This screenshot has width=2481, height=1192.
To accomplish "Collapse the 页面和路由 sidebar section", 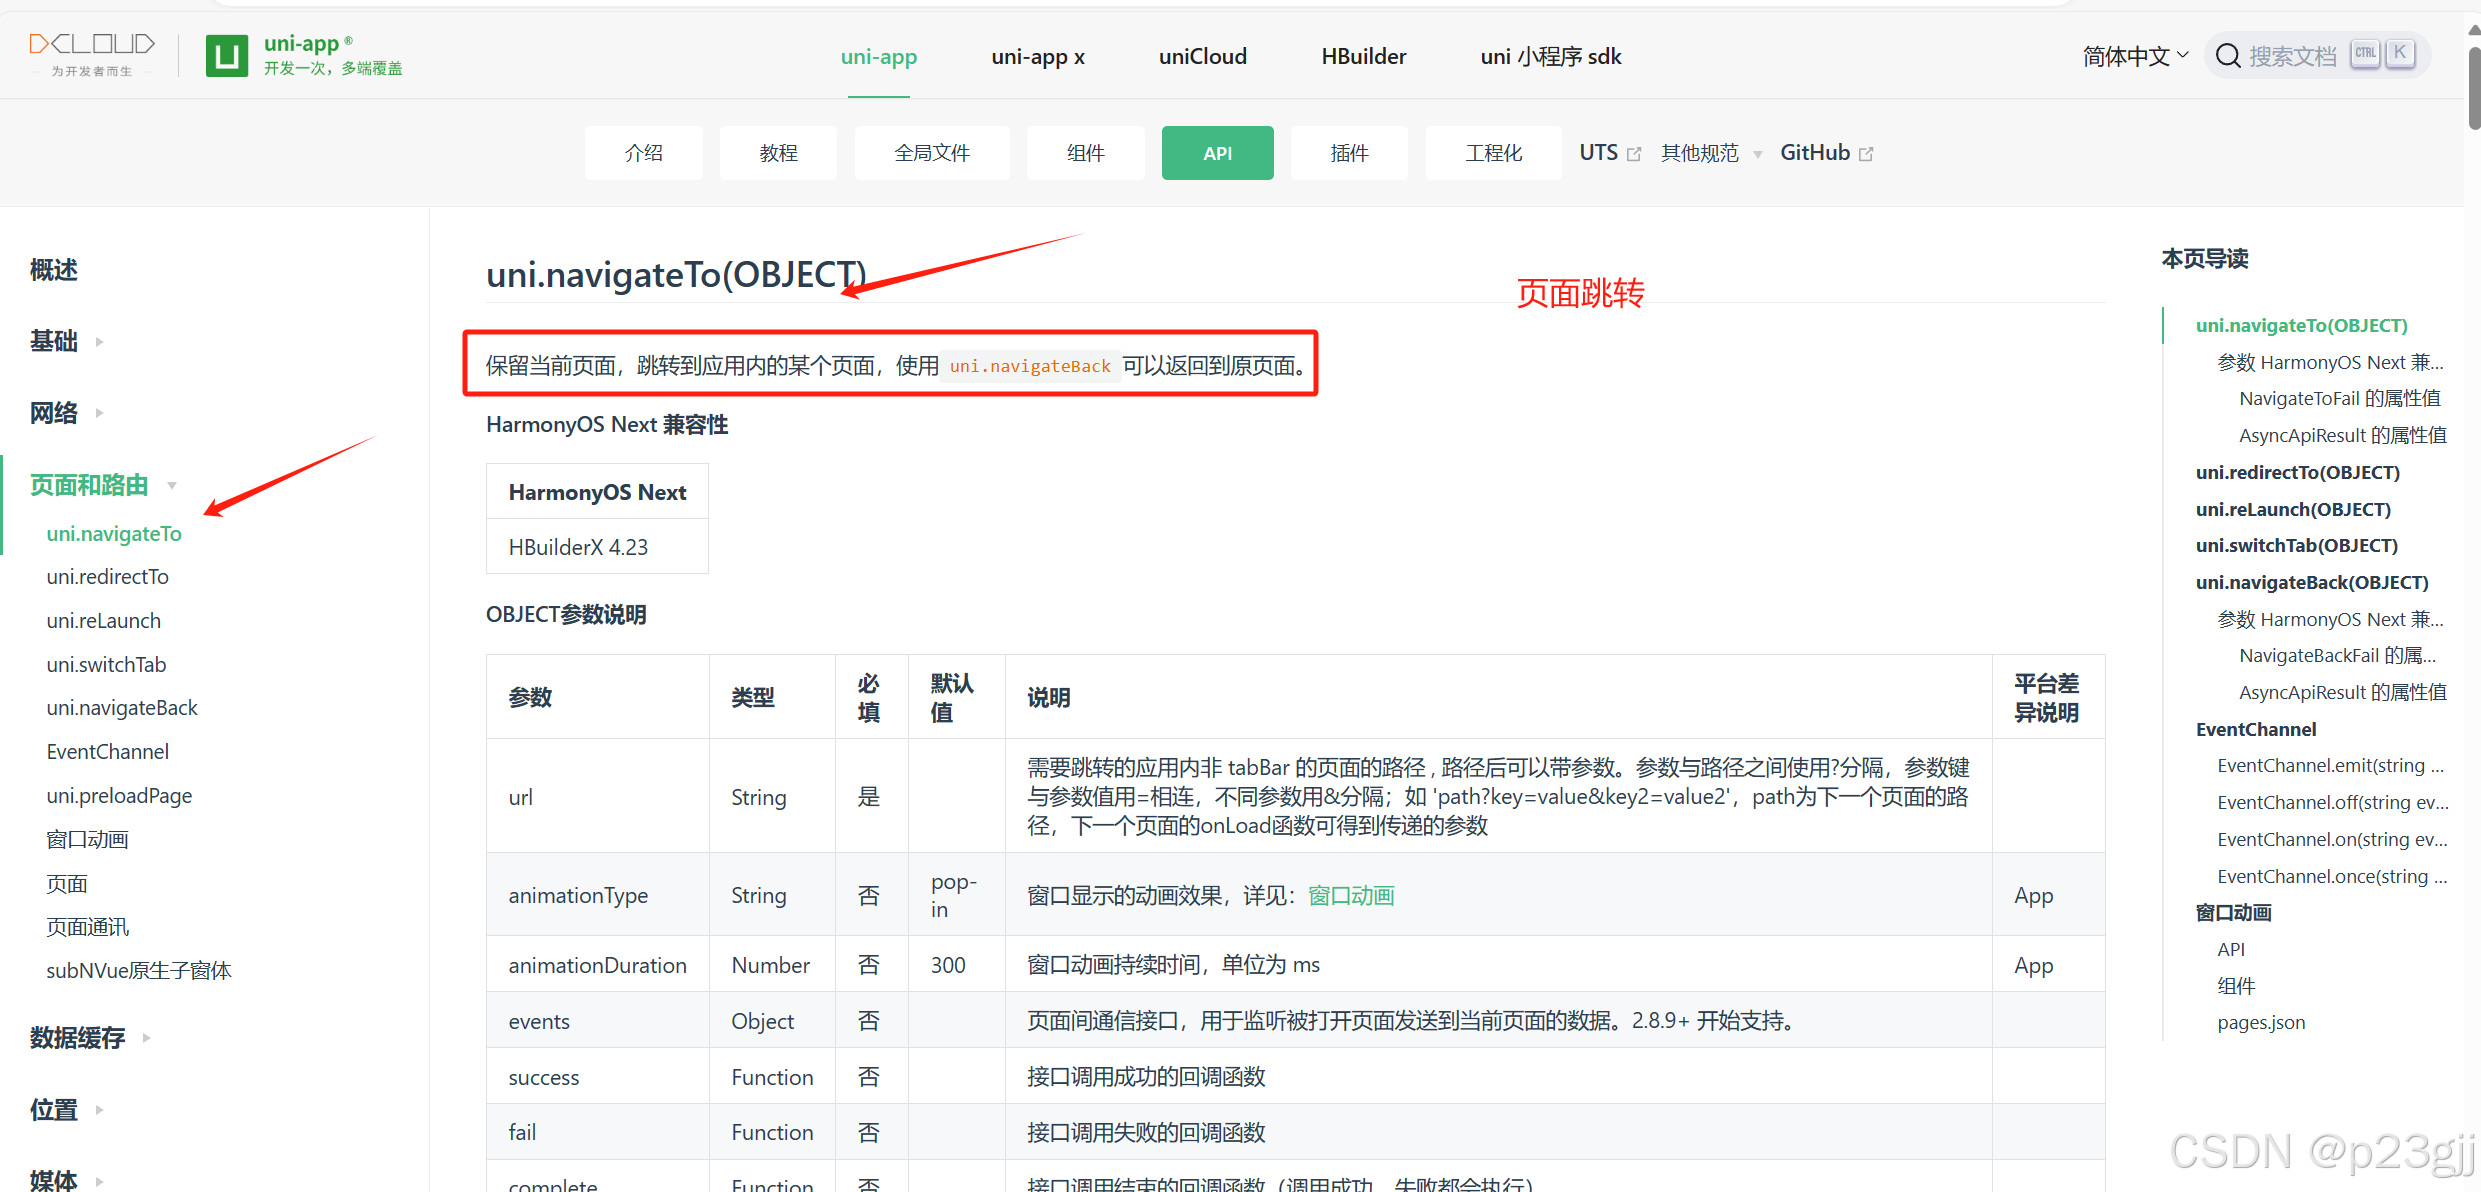I will 172,486.
